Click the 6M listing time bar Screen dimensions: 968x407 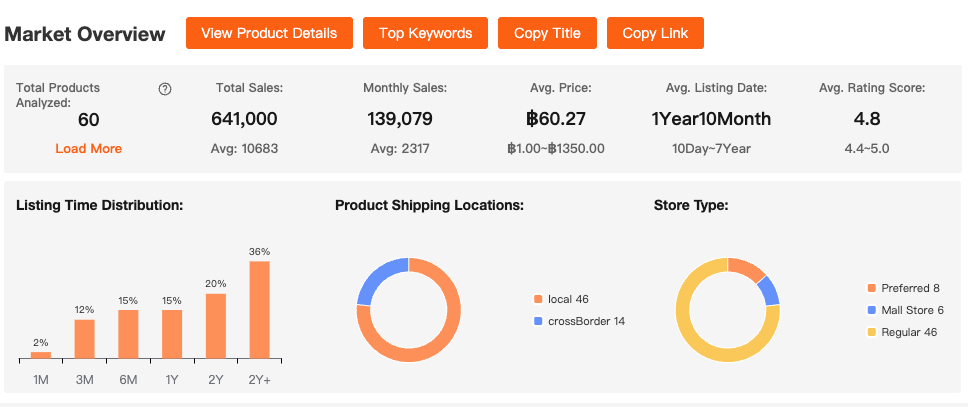pos(128,334)
